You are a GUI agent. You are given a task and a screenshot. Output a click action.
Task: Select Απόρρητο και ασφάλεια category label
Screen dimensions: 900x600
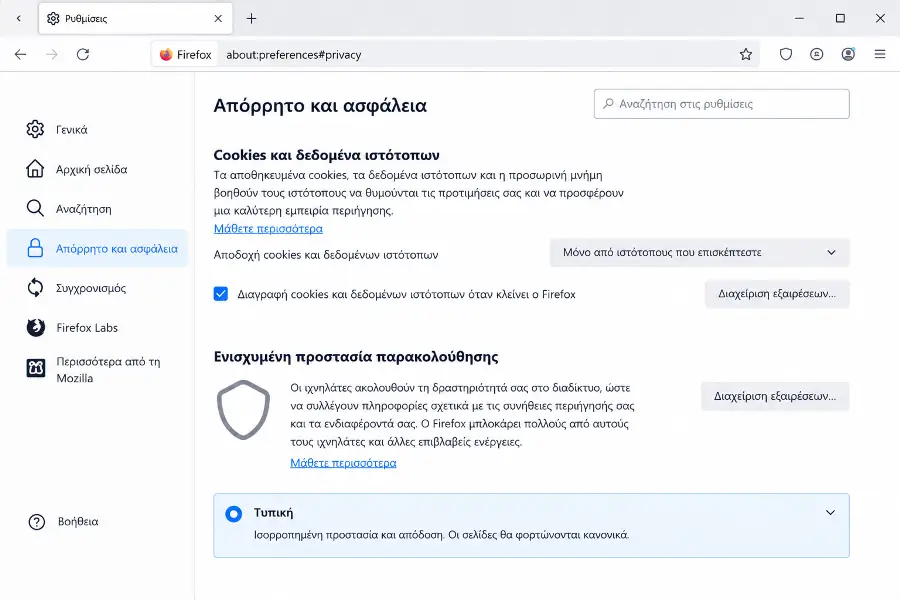117,249
